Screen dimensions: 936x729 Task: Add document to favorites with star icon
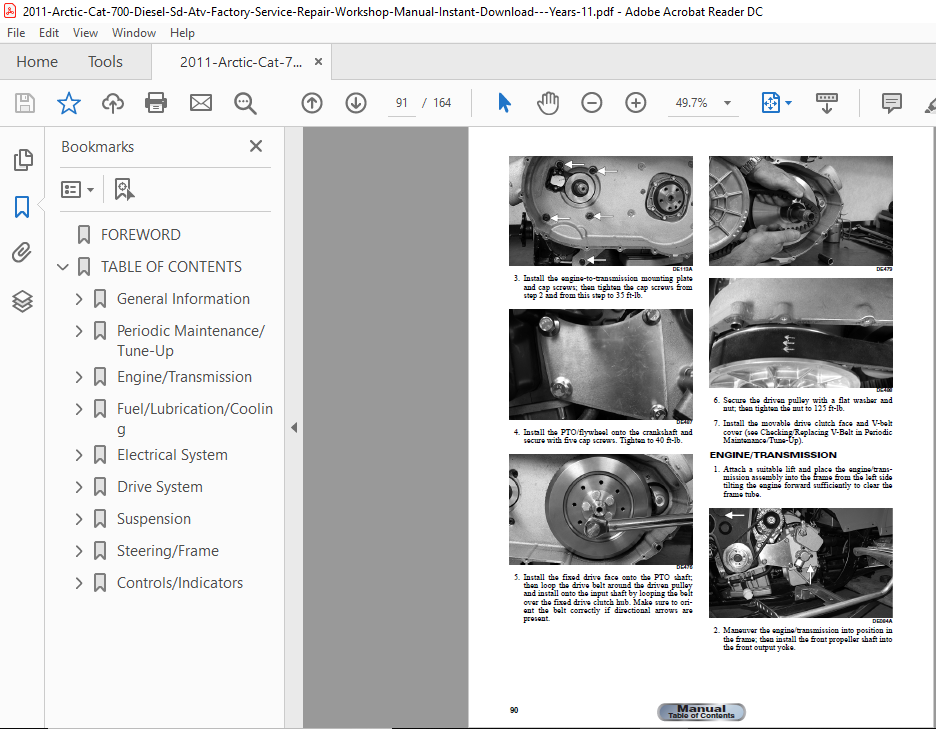tap(69, 103)
